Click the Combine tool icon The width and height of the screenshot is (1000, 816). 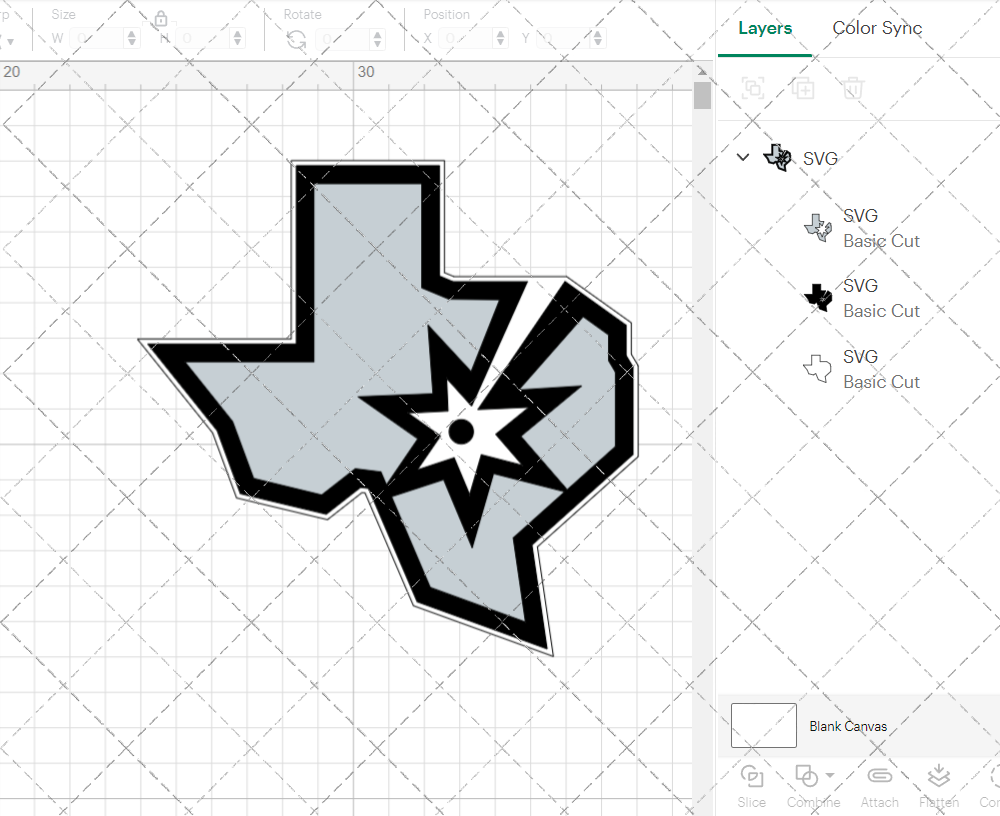coord(807,776)
